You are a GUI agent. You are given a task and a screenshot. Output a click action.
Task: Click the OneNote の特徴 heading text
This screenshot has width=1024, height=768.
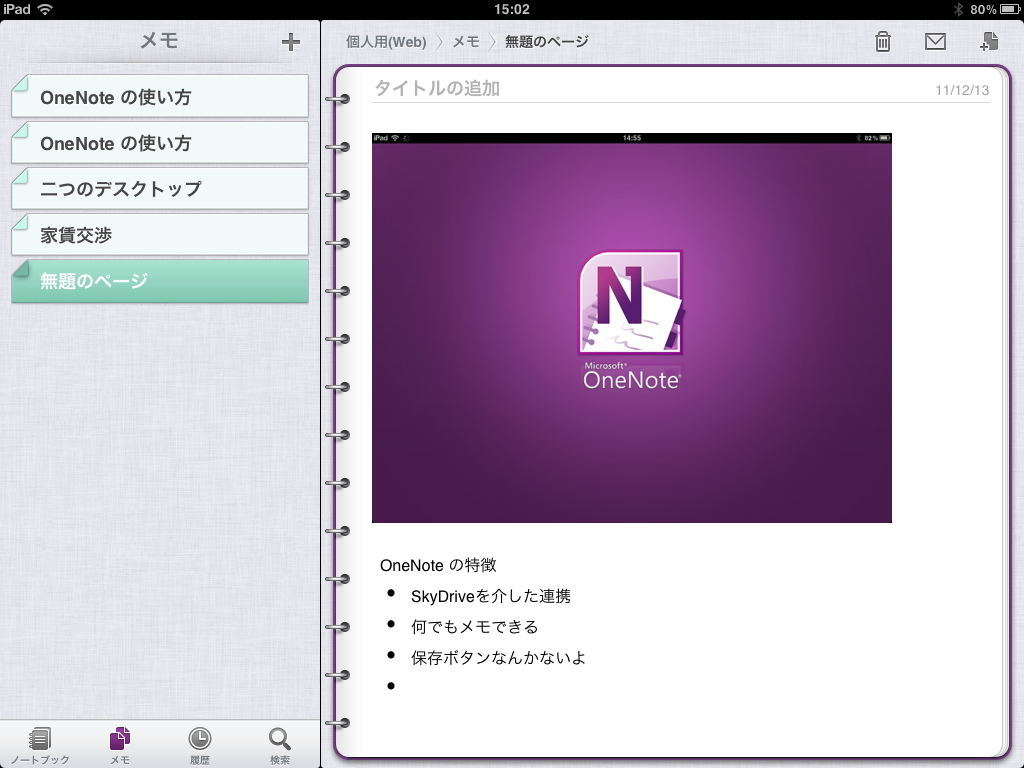pyautogui.click(x=438, y=565)
